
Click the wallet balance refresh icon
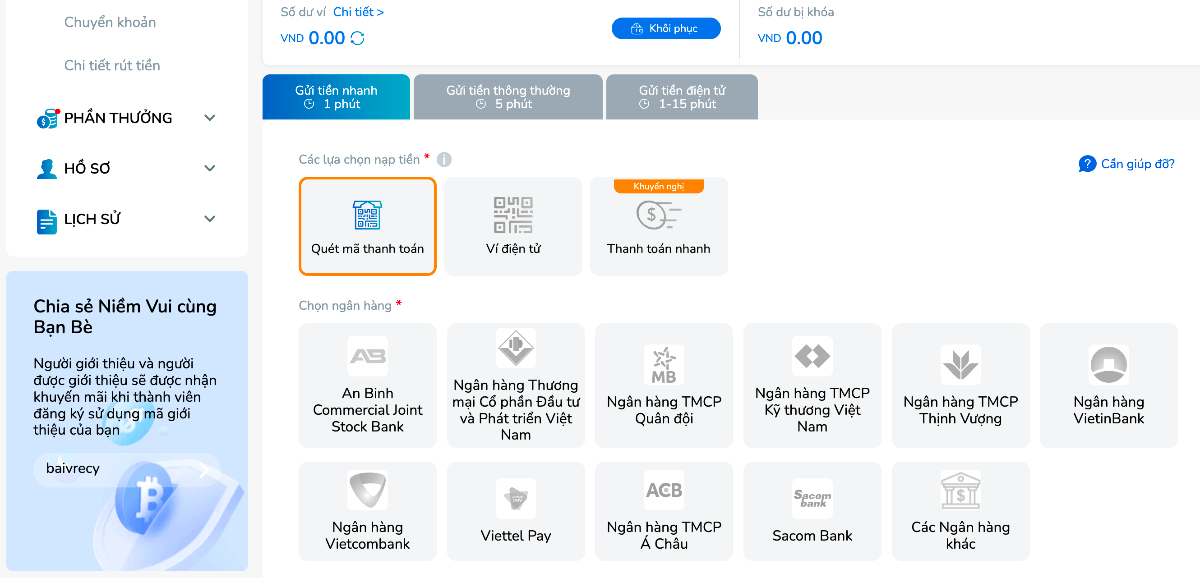pos(357,39)
